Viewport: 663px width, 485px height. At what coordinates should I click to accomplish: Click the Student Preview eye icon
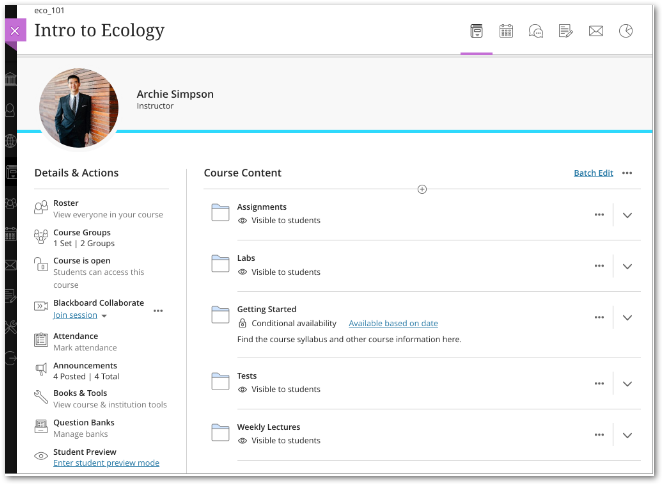pos(41,456)
